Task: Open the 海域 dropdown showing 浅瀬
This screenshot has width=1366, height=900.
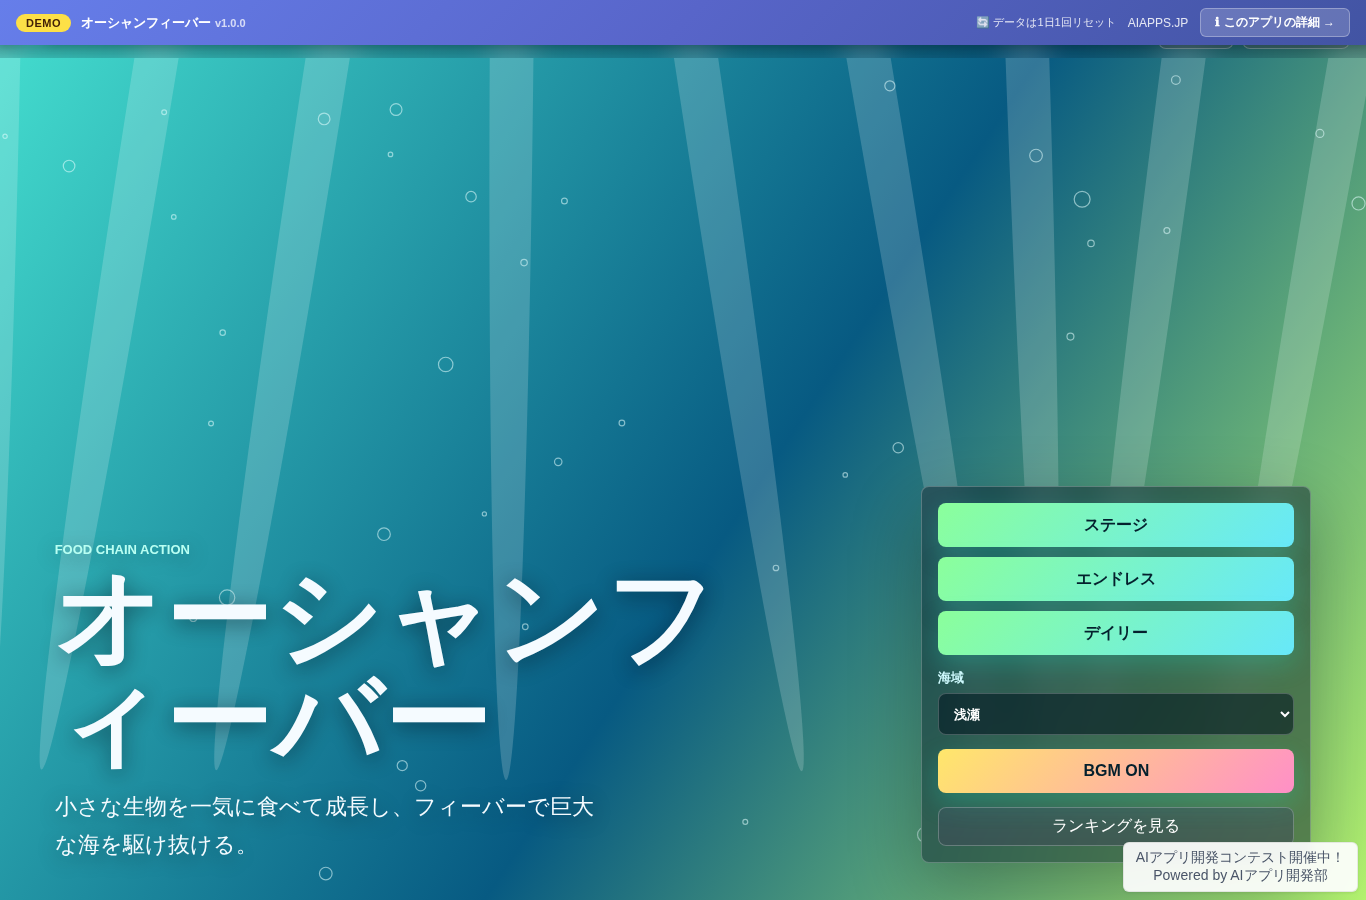Action: [x=1116, y=714]
